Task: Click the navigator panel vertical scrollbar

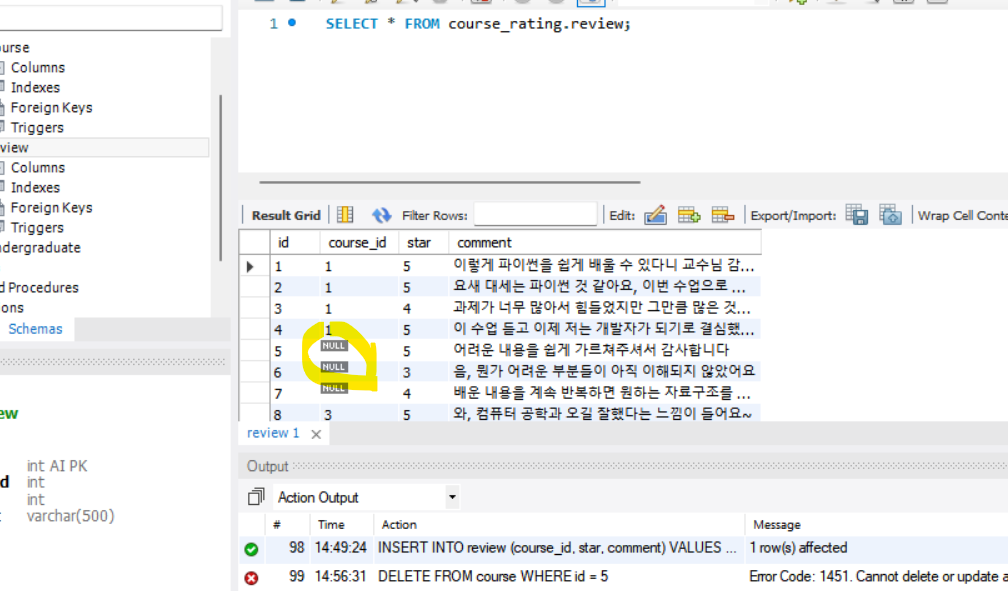Action: (220, 178)
